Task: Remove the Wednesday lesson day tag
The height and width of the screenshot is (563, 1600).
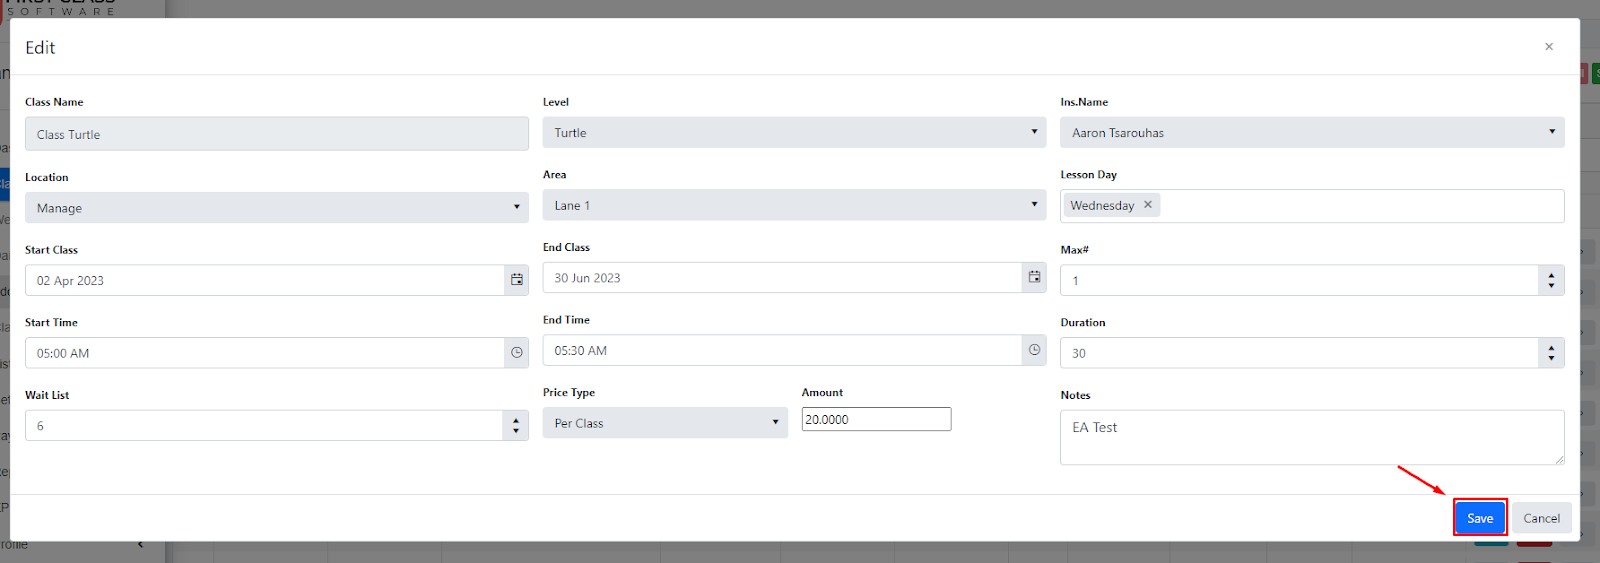Action: click(1148, 205)
